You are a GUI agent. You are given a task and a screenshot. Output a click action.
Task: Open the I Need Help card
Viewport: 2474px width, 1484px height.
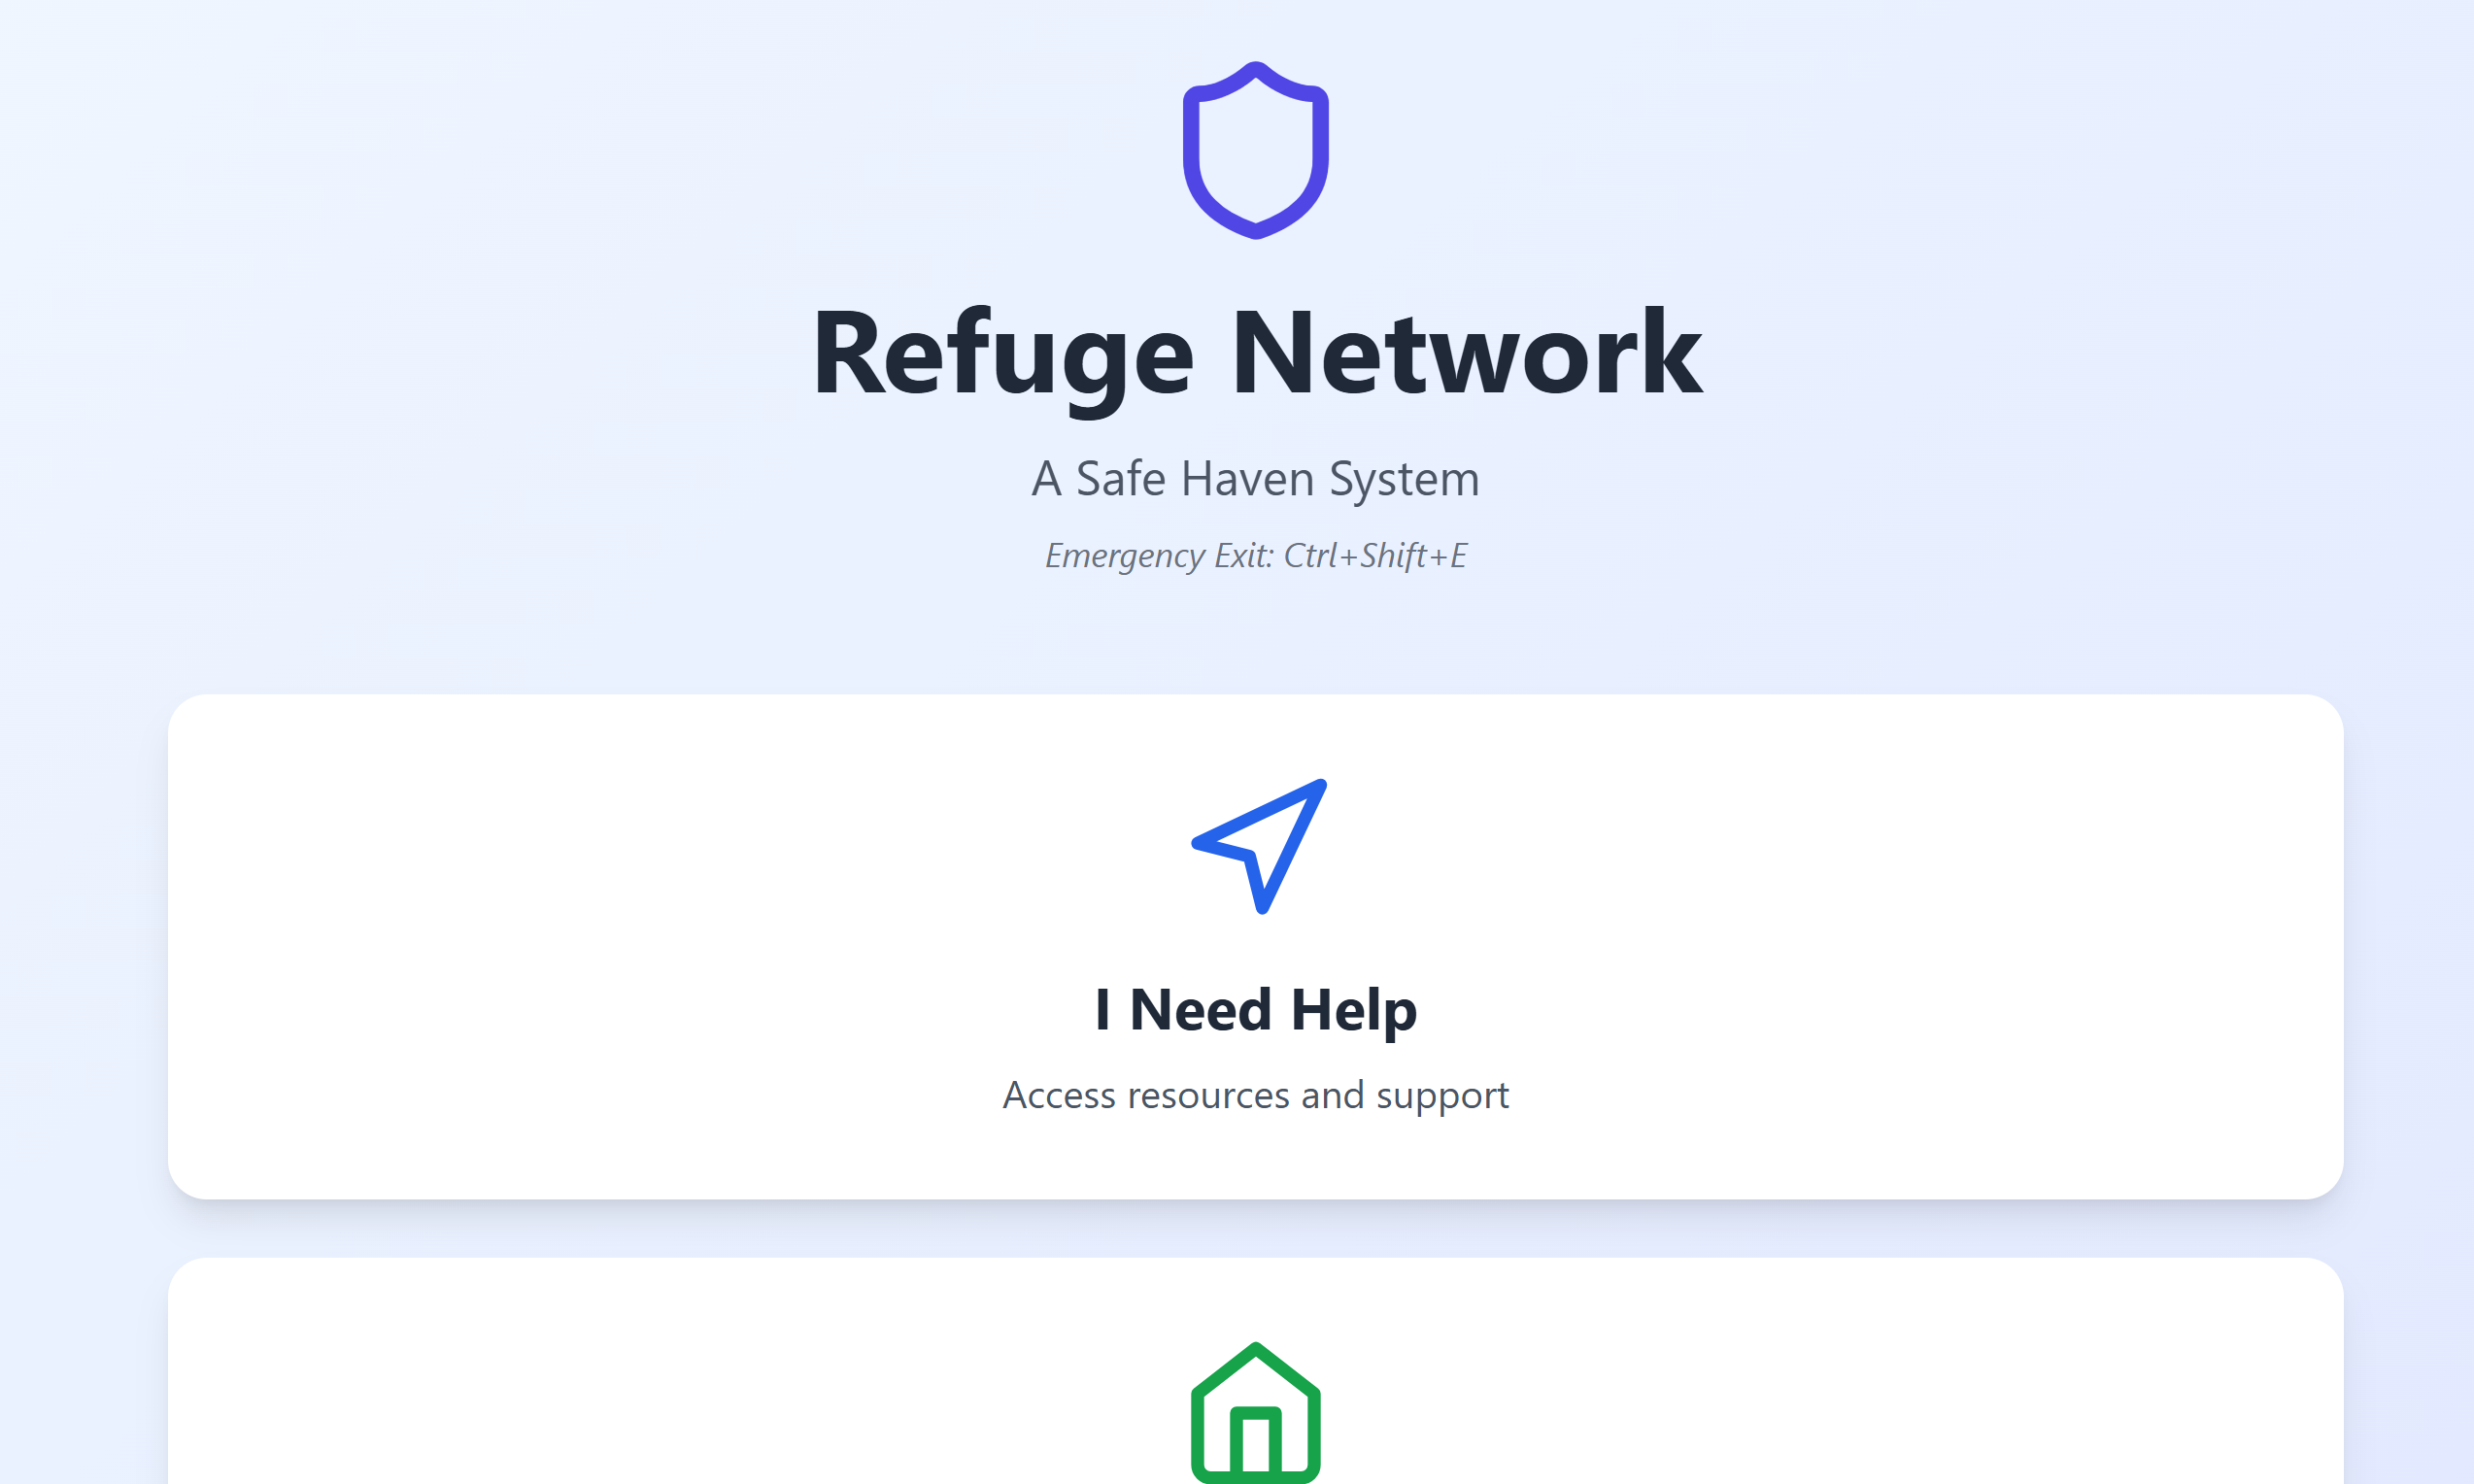(1255, 946)
